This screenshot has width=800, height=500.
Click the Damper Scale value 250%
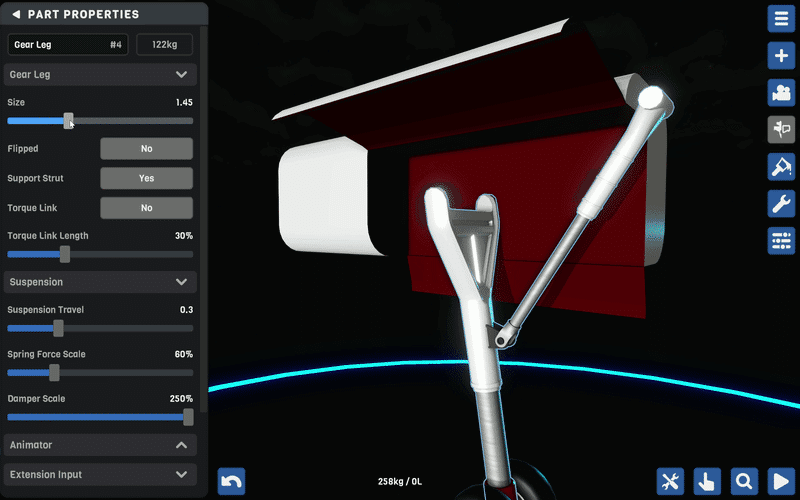[181, 398]
